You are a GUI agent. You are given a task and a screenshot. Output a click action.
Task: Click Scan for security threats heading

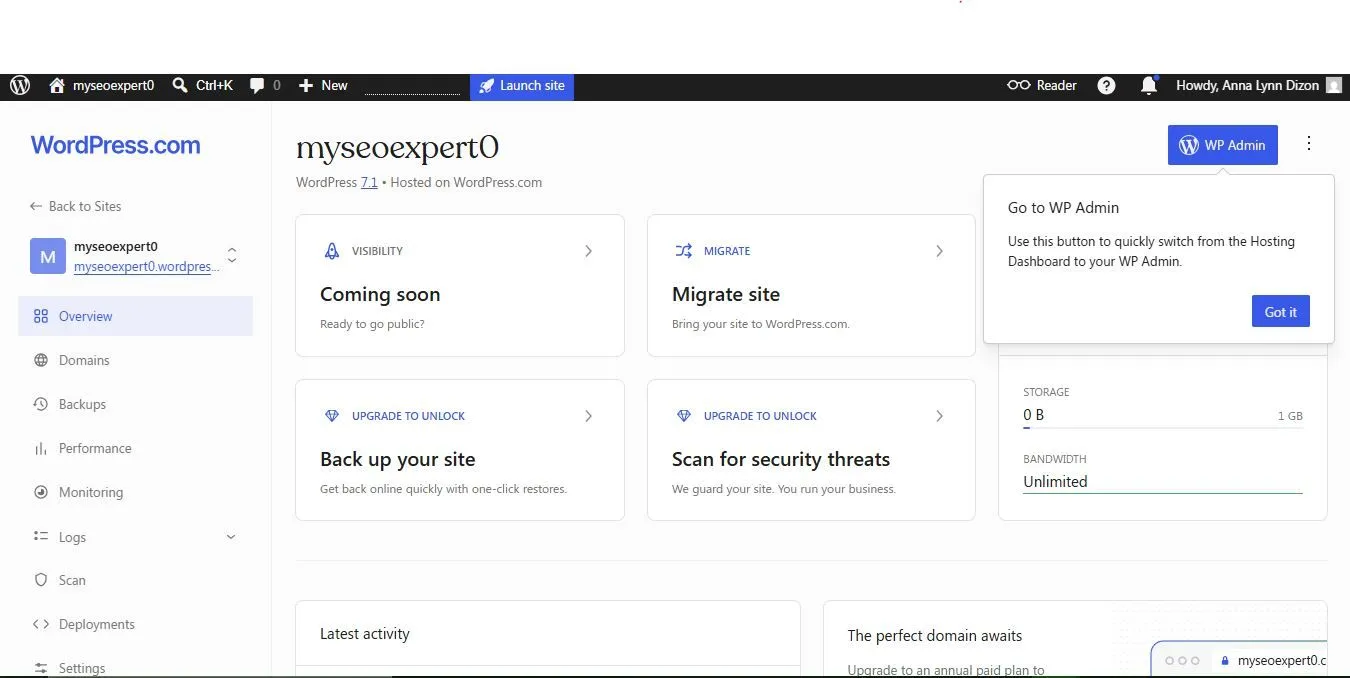(781, 459)
